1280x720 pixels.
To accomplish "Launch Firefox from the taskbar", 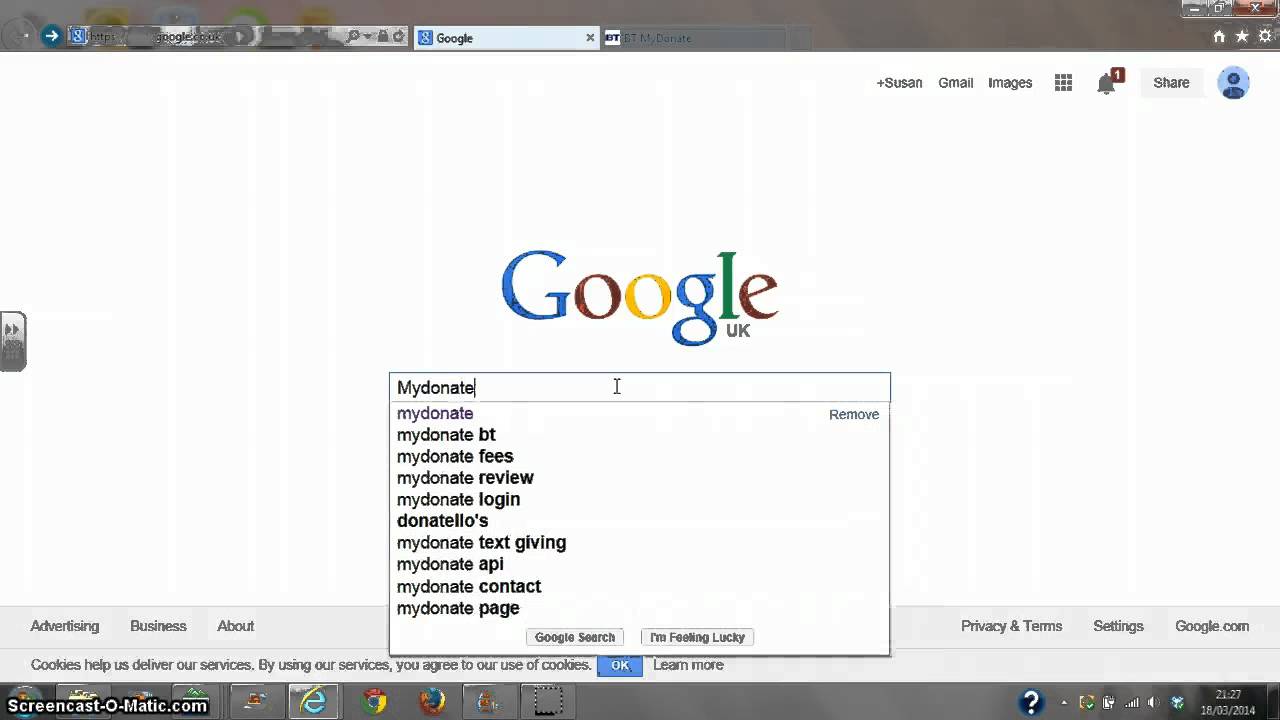I will click(x=432, y=701).
